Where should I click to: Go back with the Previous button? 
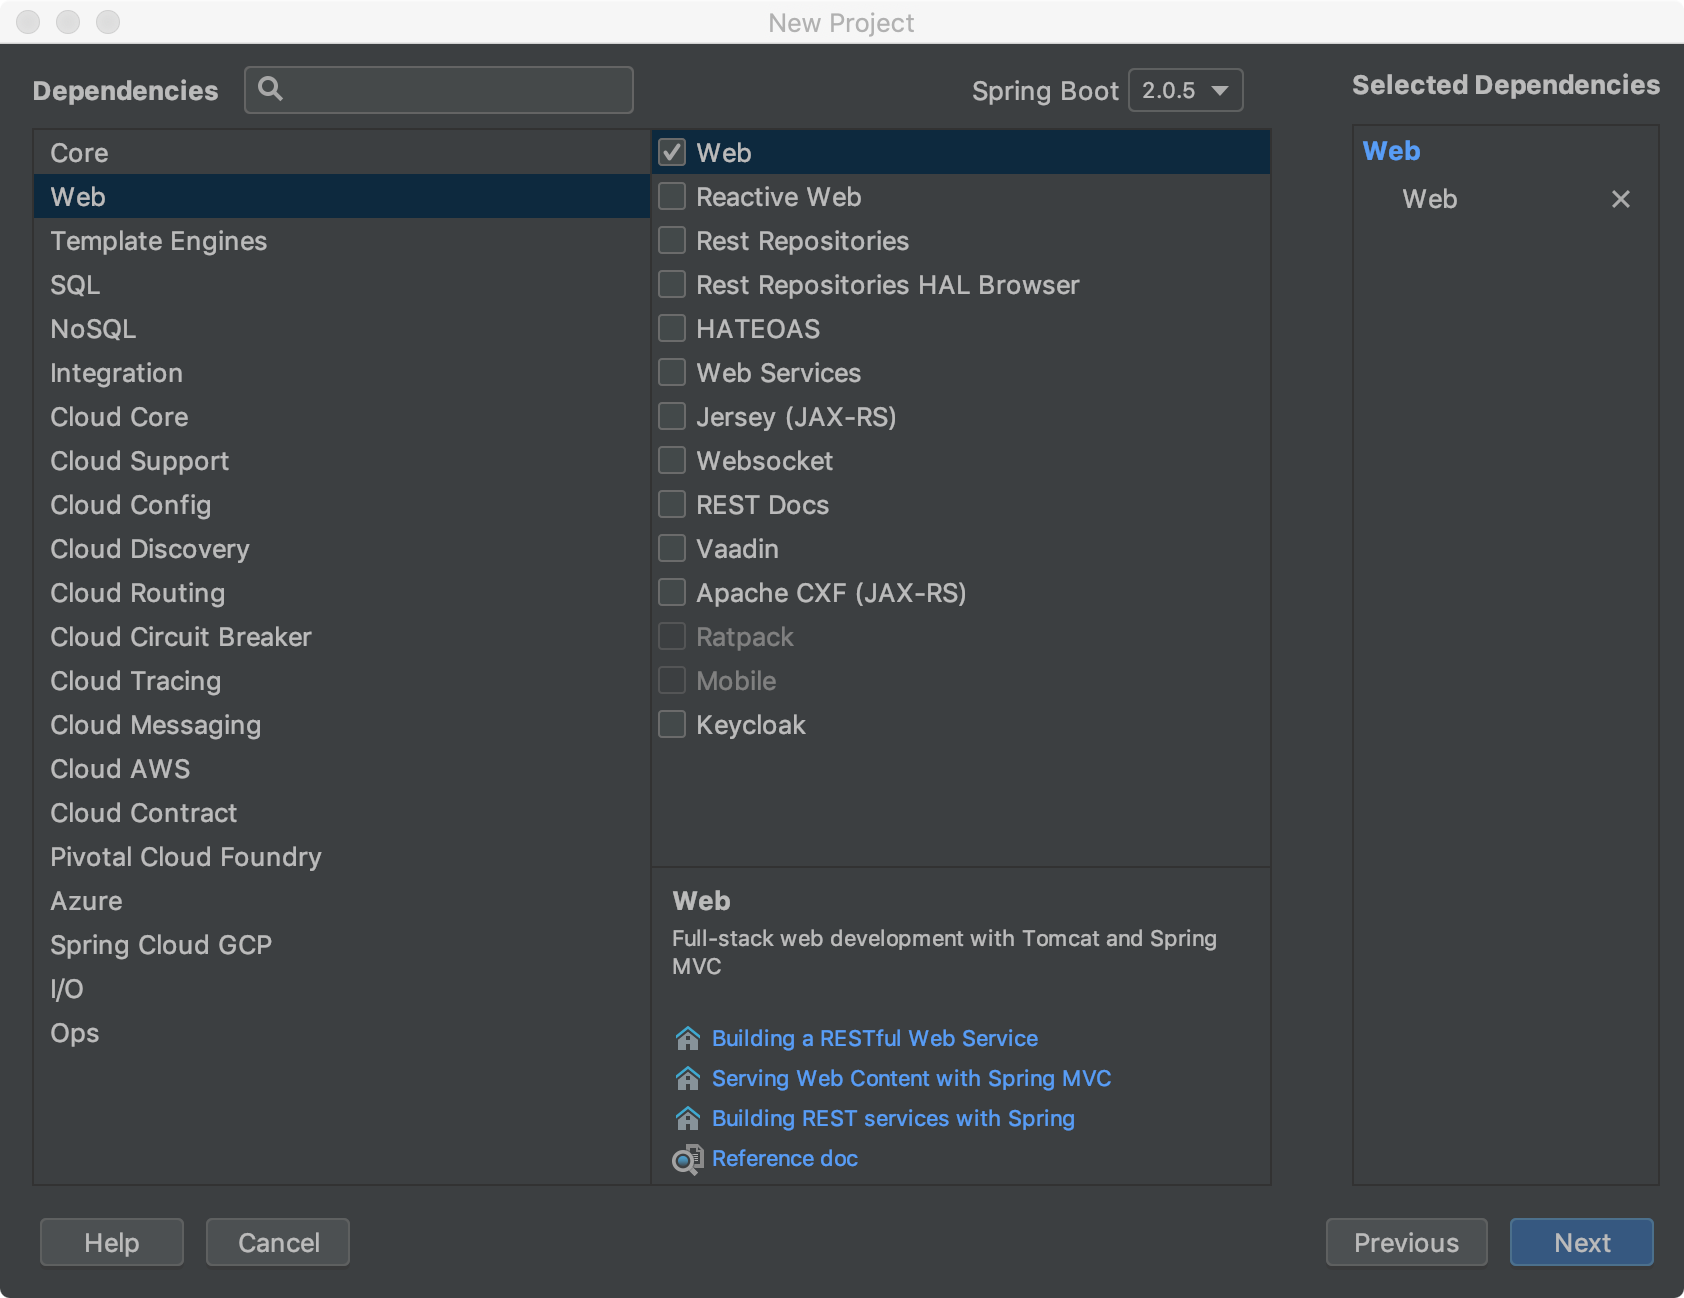point(1405,1242)
